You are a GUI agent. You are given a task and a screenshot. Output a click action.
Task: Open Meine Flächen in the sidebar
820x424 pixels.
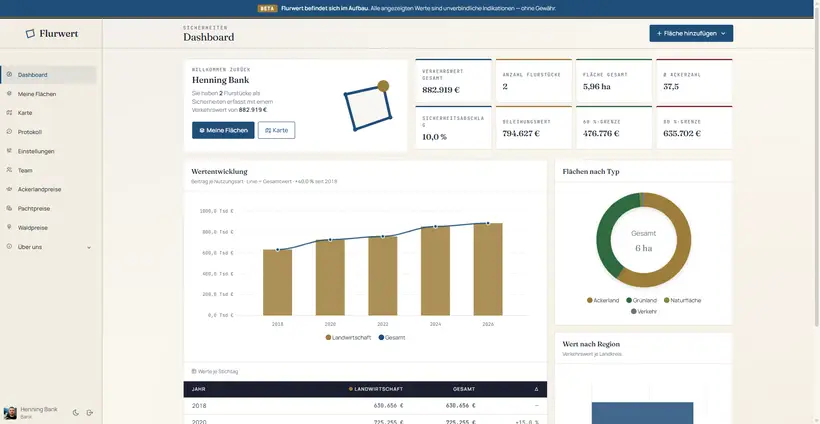(49, 94)
